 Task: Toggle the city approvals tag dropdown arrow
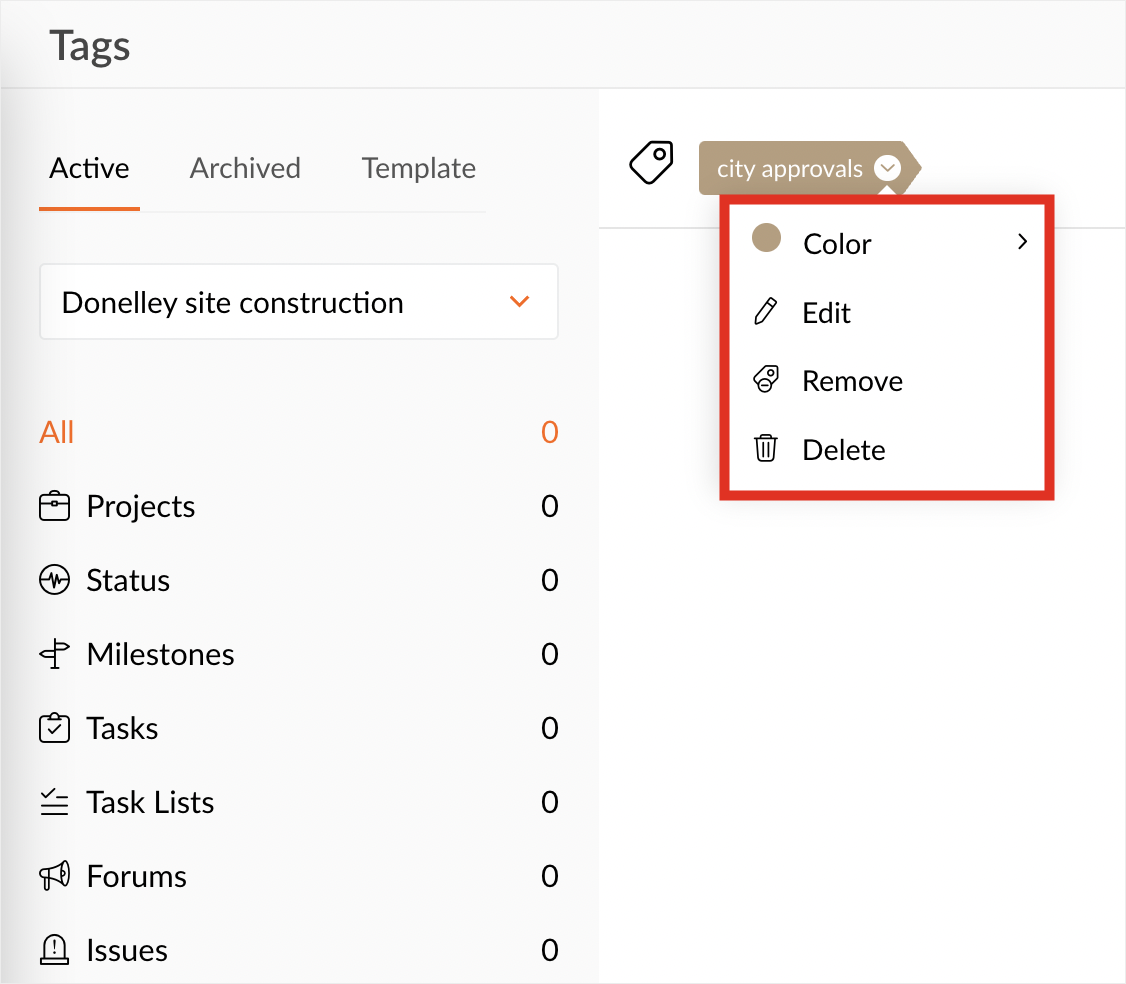tap(887, 168)
